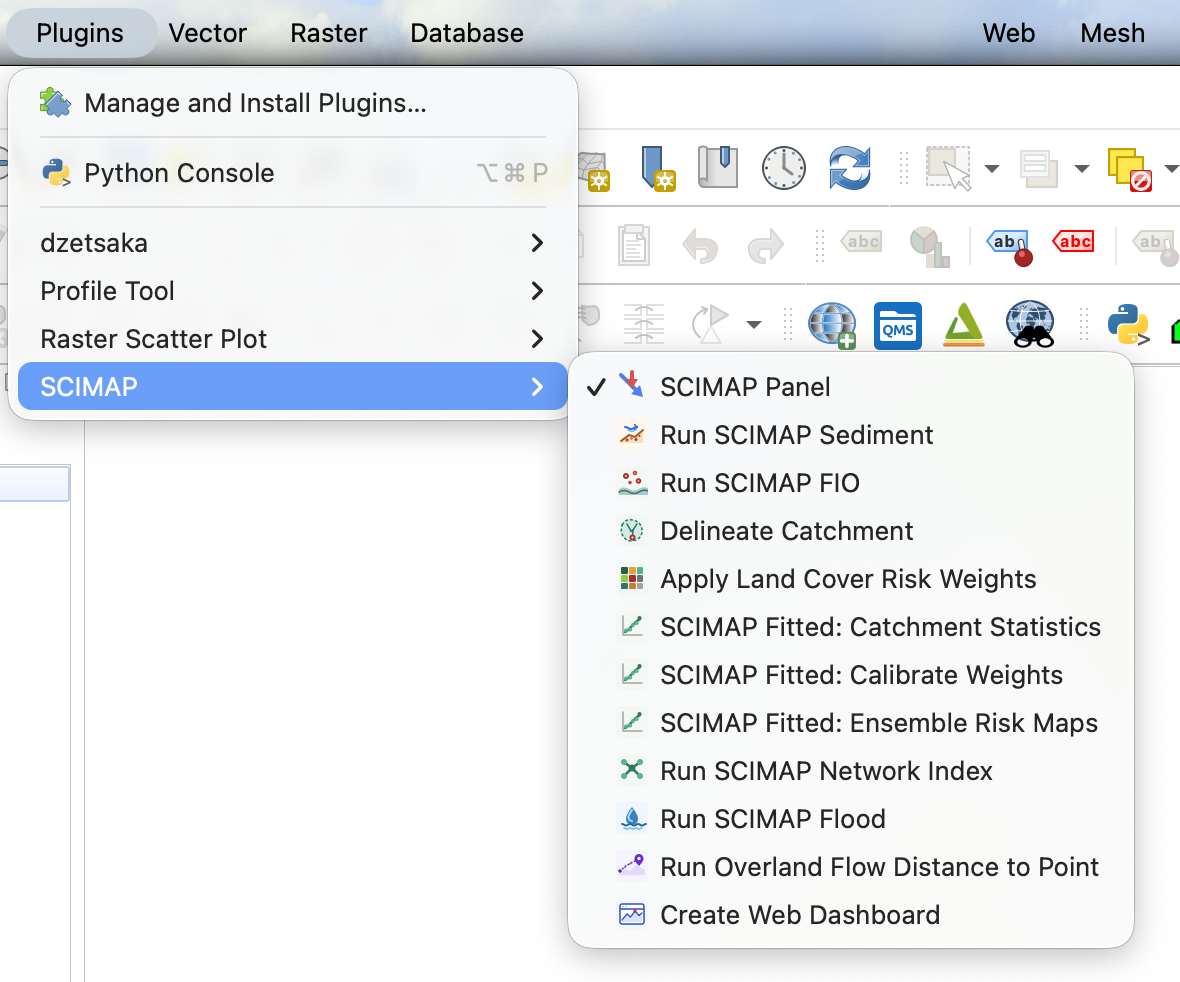Open the Database menu
Screen dimensions: 1180x982
[467, 33]
